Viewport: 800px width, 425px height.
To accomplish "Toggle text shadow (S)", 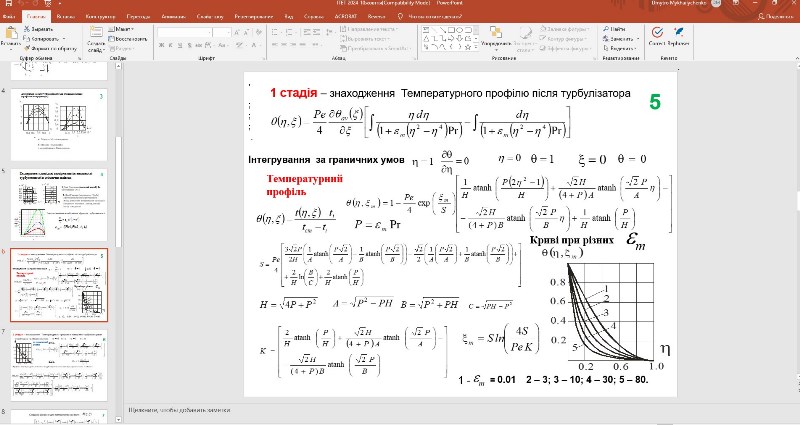I will point(189,45).
